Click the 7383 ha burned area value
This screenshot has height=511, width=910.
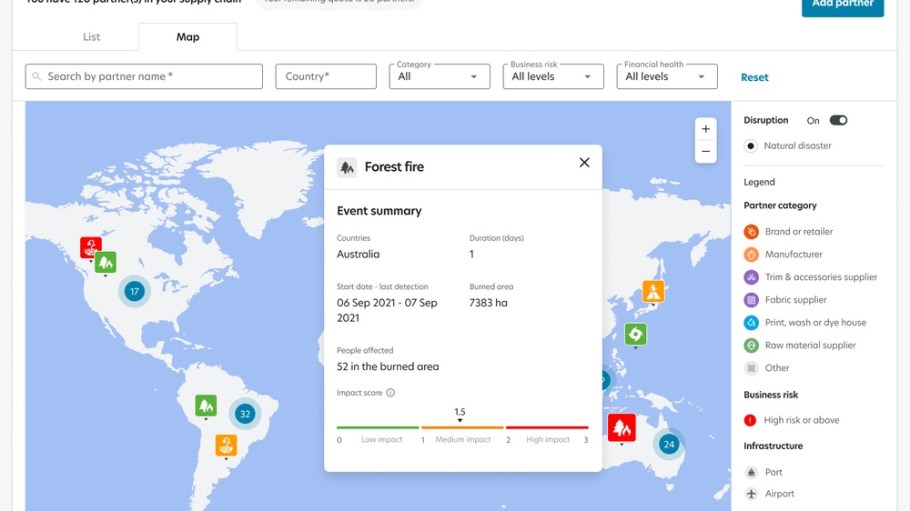[x=488, y=303]
